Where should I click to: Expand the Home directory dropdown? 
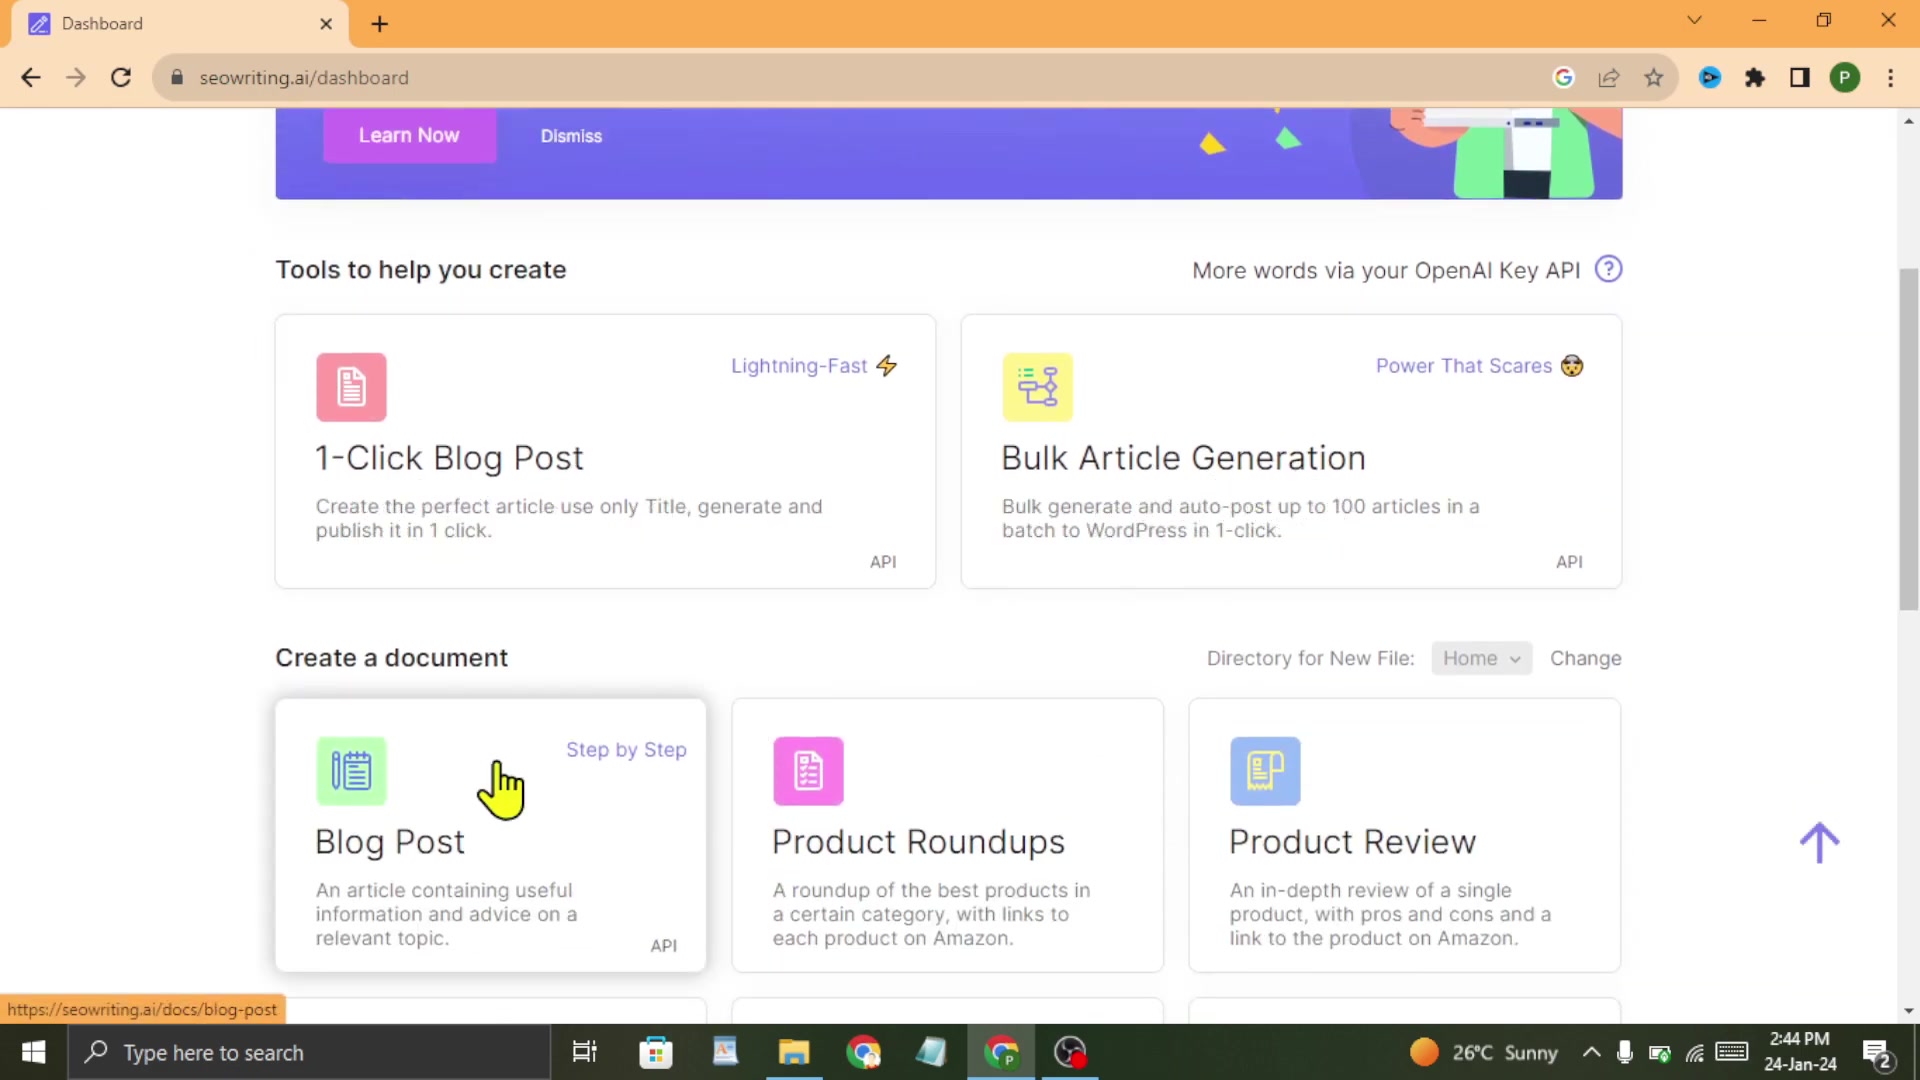1481,658
